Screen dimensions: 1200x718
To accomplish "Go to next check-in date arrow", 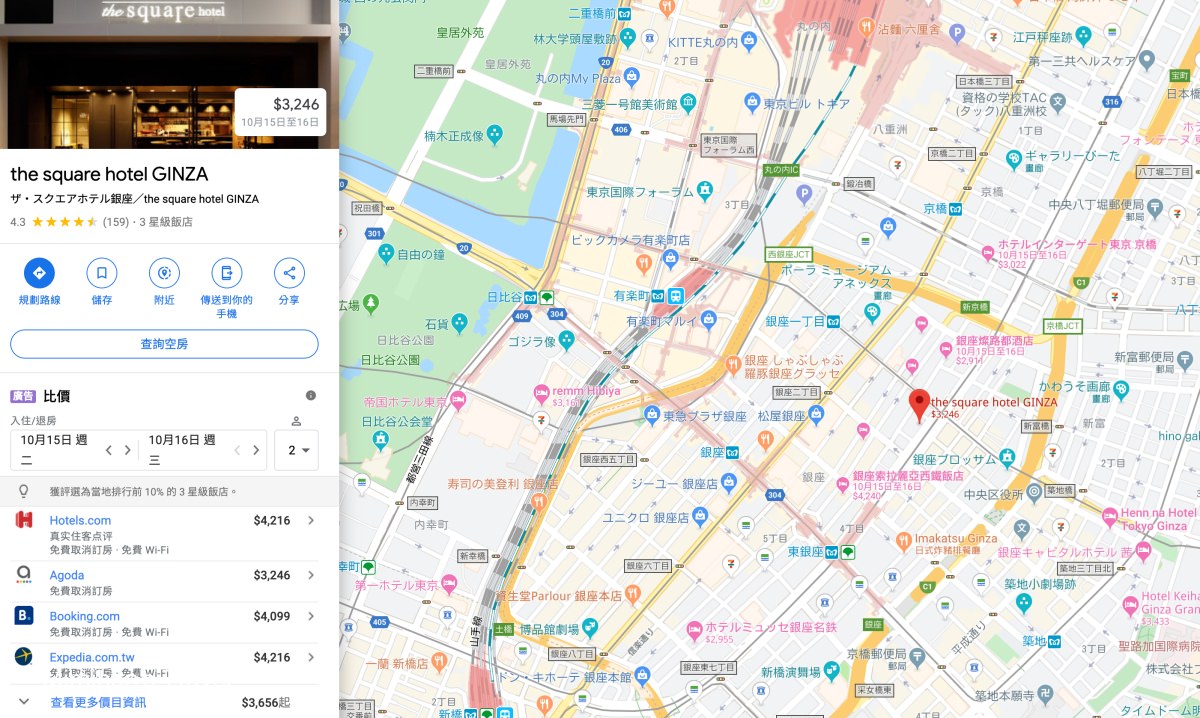I will click(x=127, y=450).
